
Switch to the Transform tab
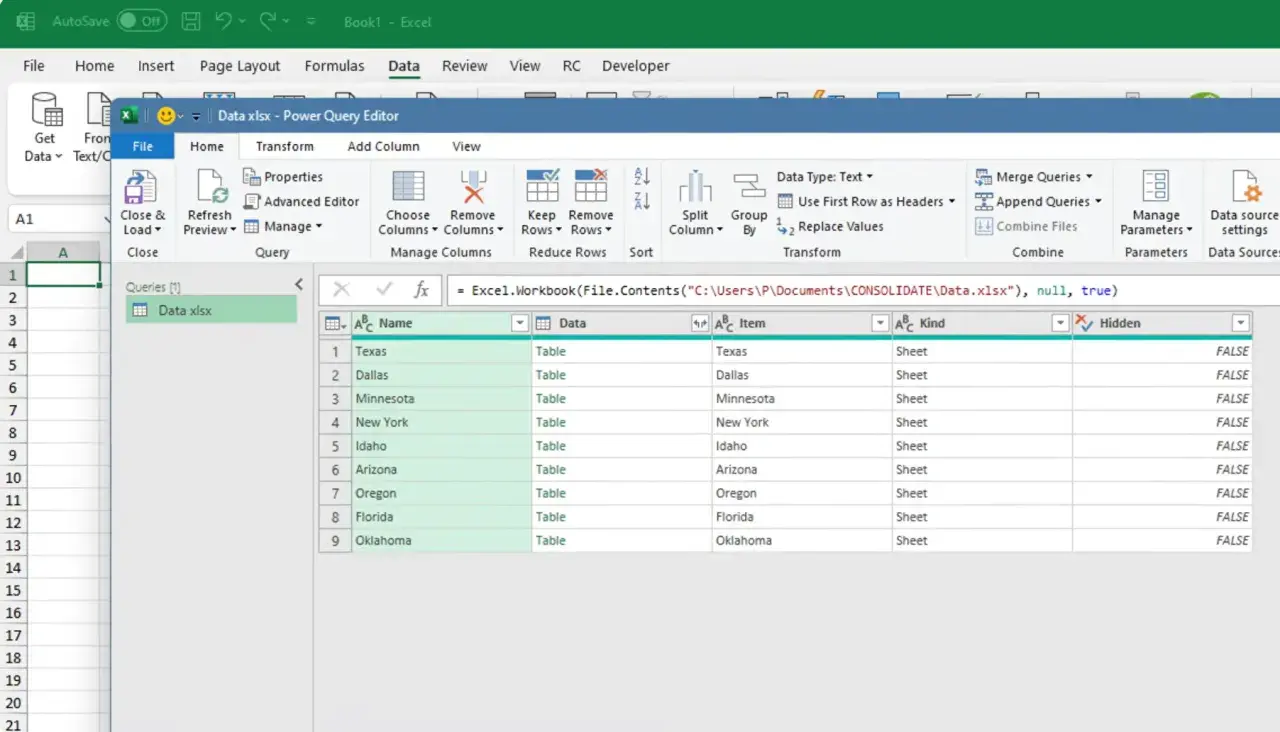[x=284, y=146]
